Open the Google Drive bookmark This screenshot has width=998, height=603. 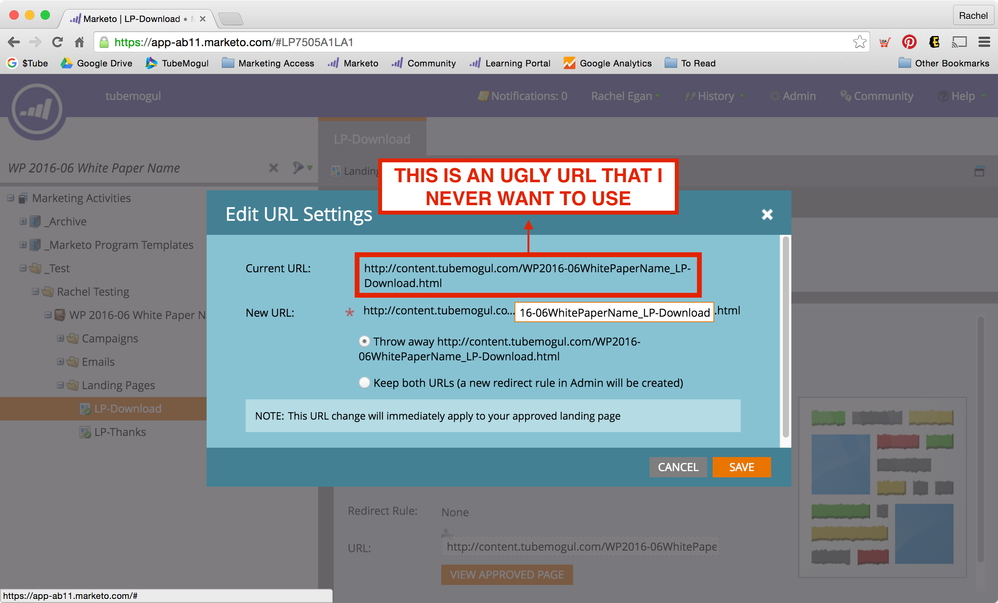tap(97, 63)
